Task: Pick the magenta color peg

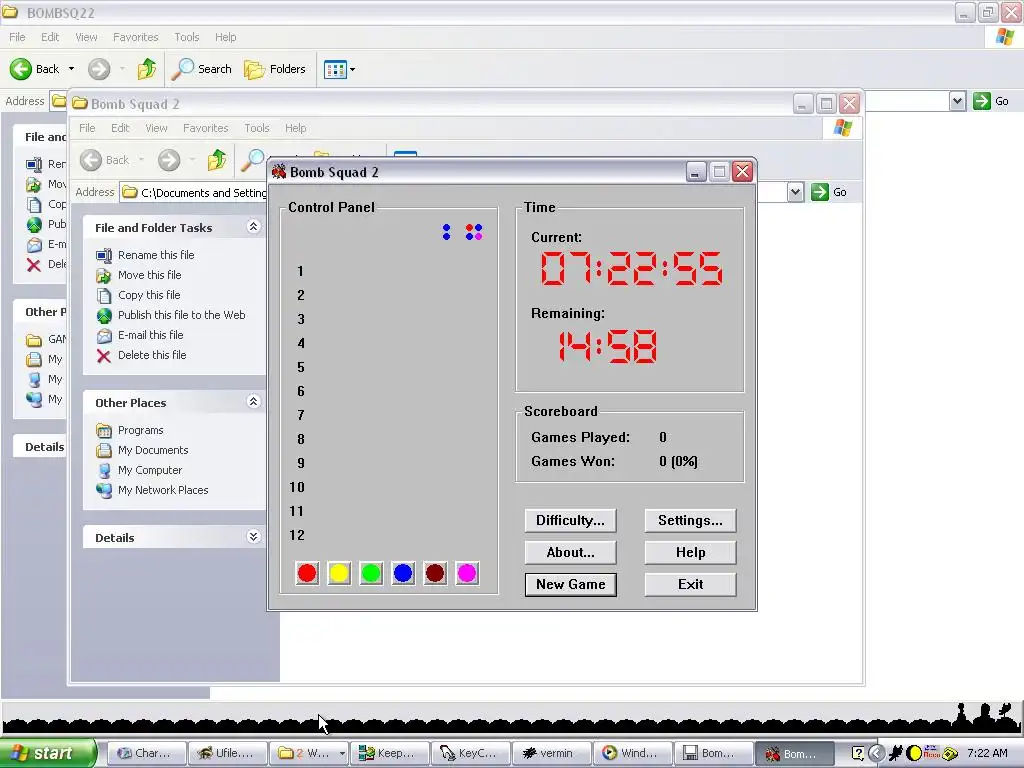Action: pos(467,573)
